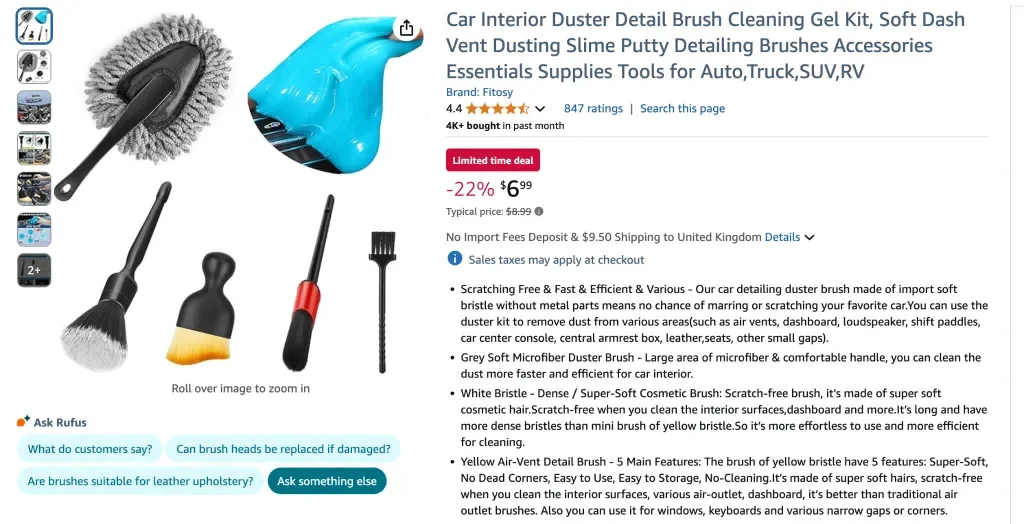Image resolution: width=1024 pixels, height=524 pixels.
Task: Open the fifth product thumbnail
Action: pos(34,189)
